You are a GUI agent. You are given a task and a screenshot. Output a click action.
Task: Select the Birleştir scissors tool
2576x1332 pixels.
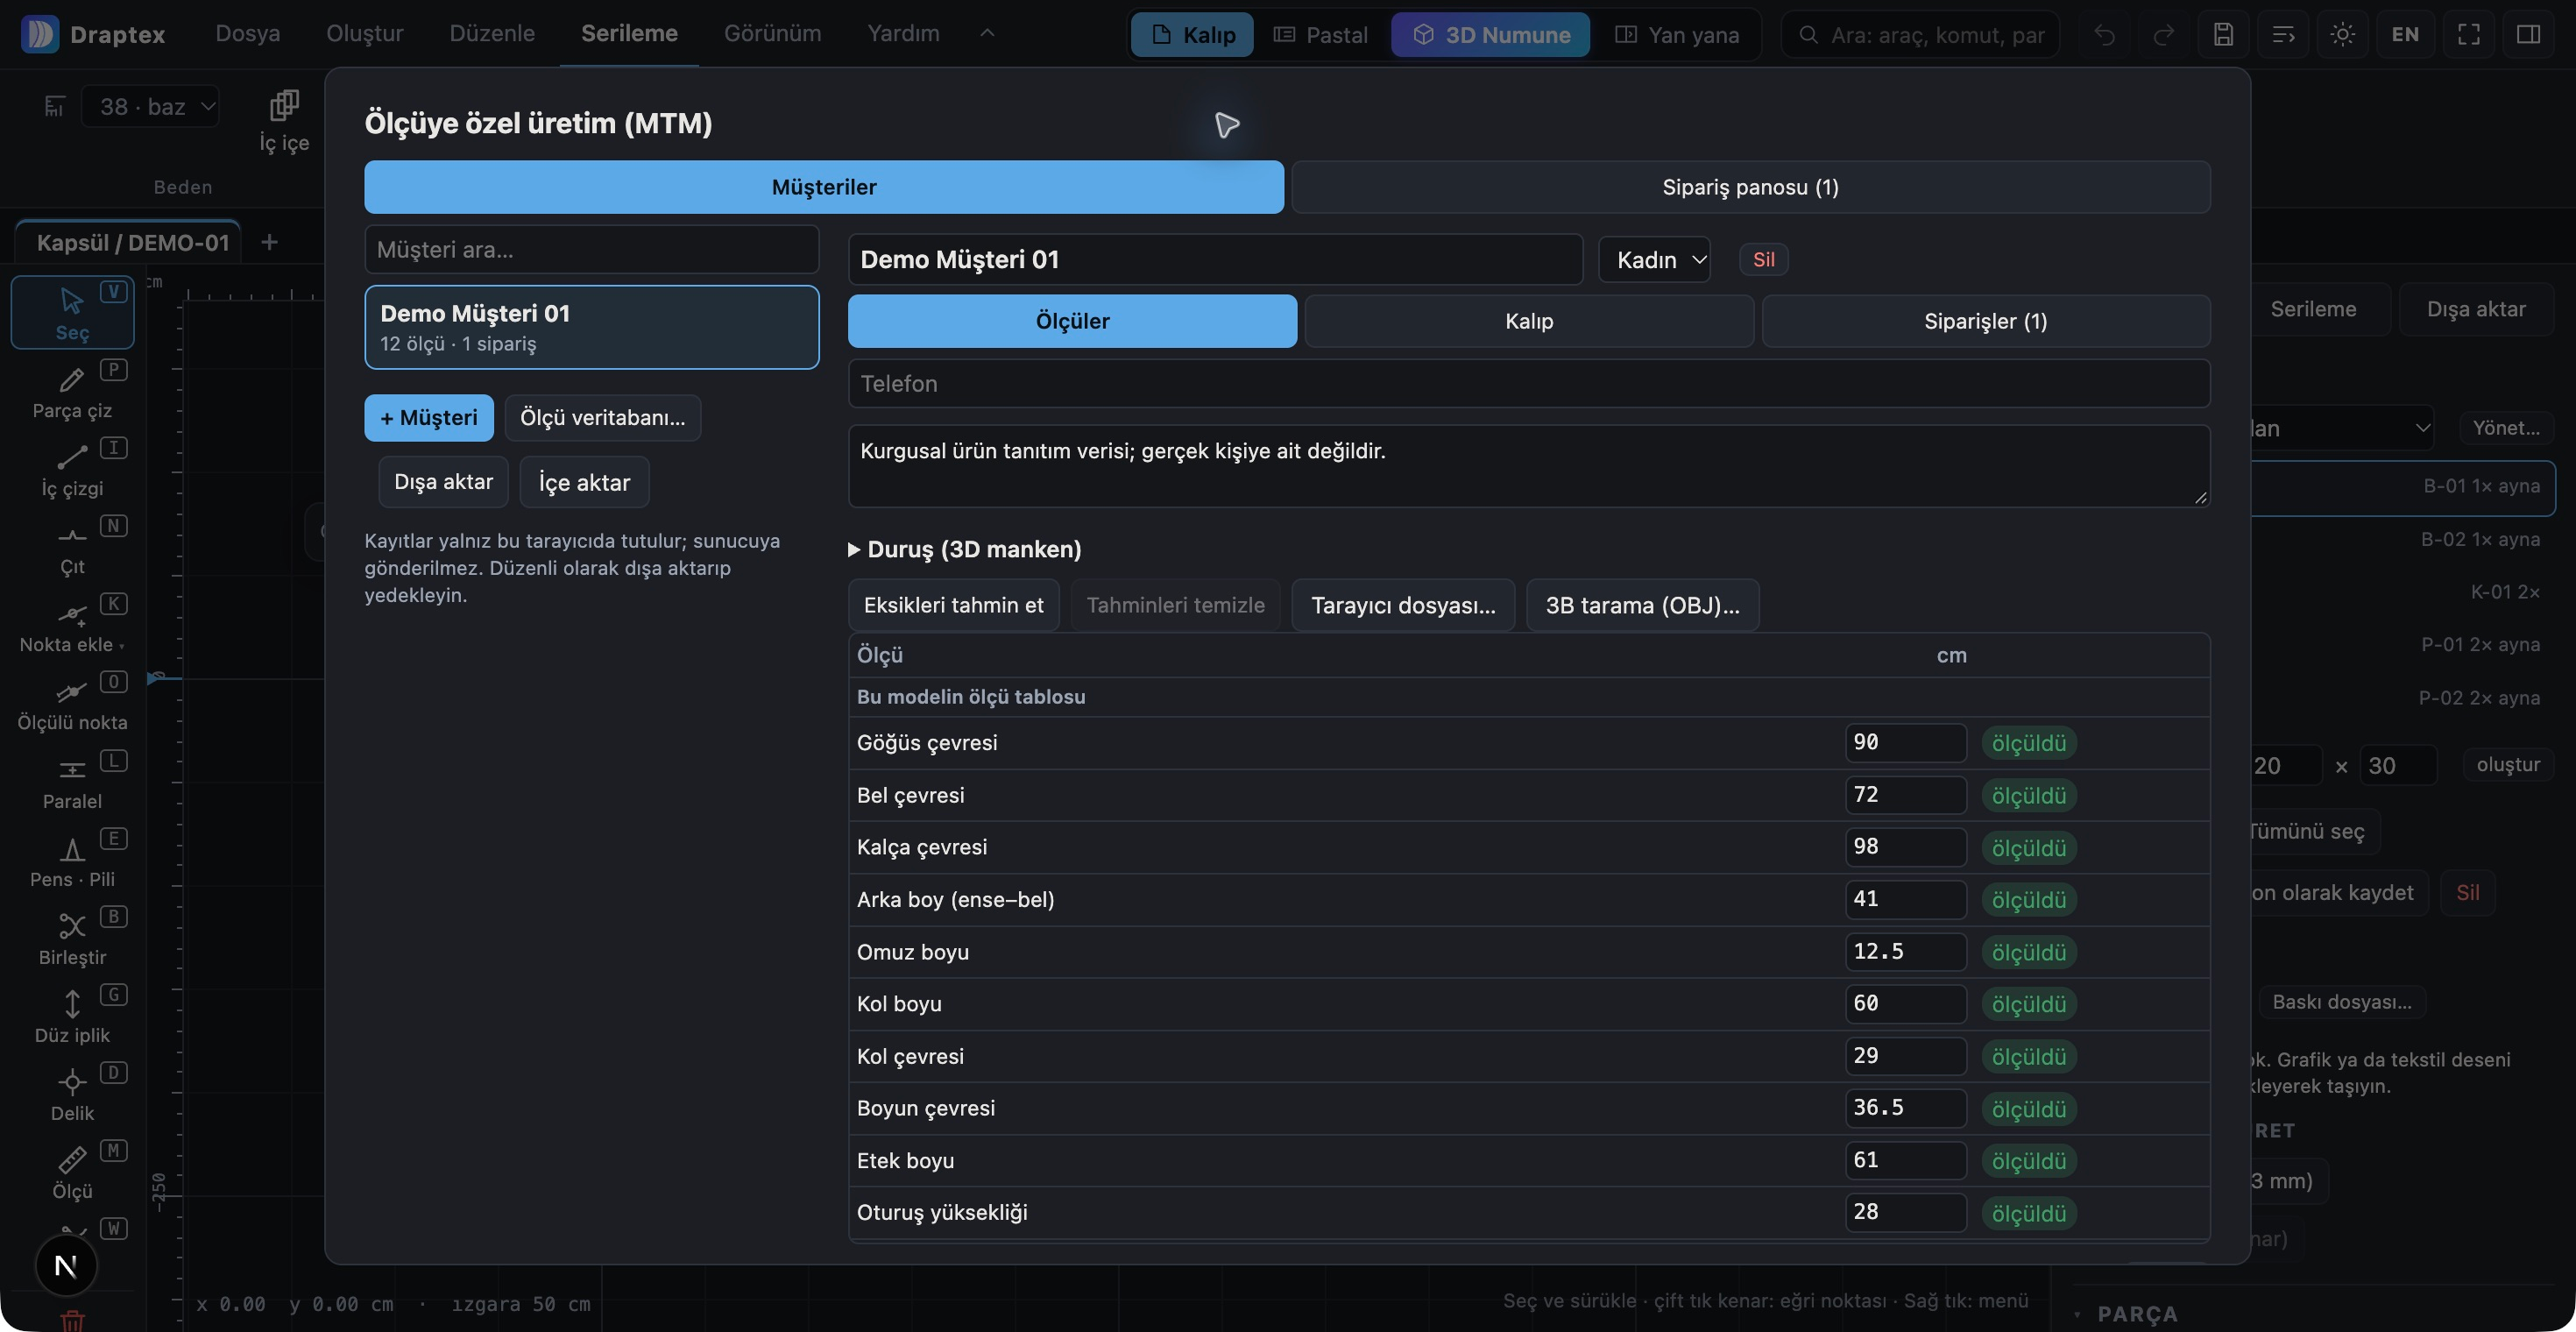click(72, 937)
